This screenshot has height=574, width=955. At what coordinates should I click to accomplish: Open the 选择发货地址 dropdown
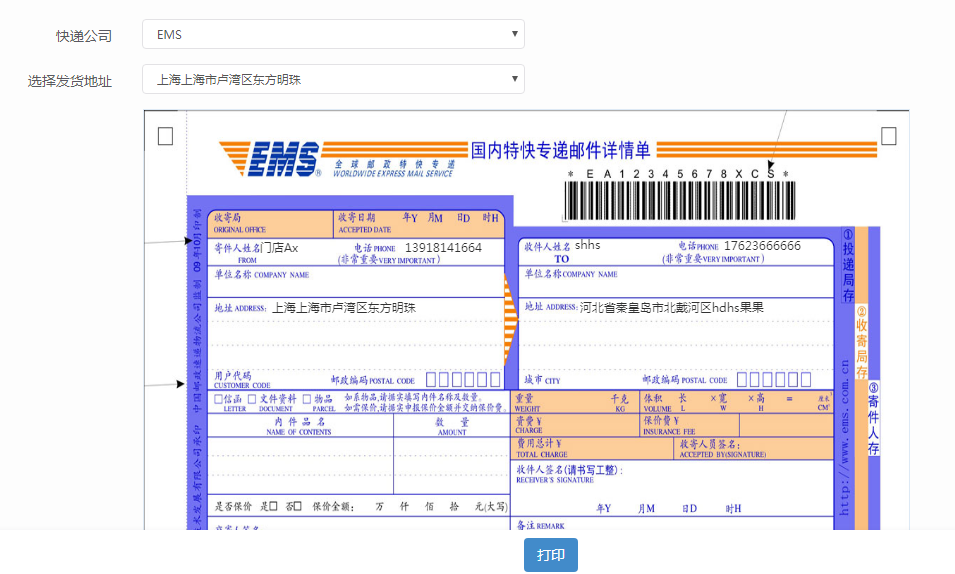(333, 79)
